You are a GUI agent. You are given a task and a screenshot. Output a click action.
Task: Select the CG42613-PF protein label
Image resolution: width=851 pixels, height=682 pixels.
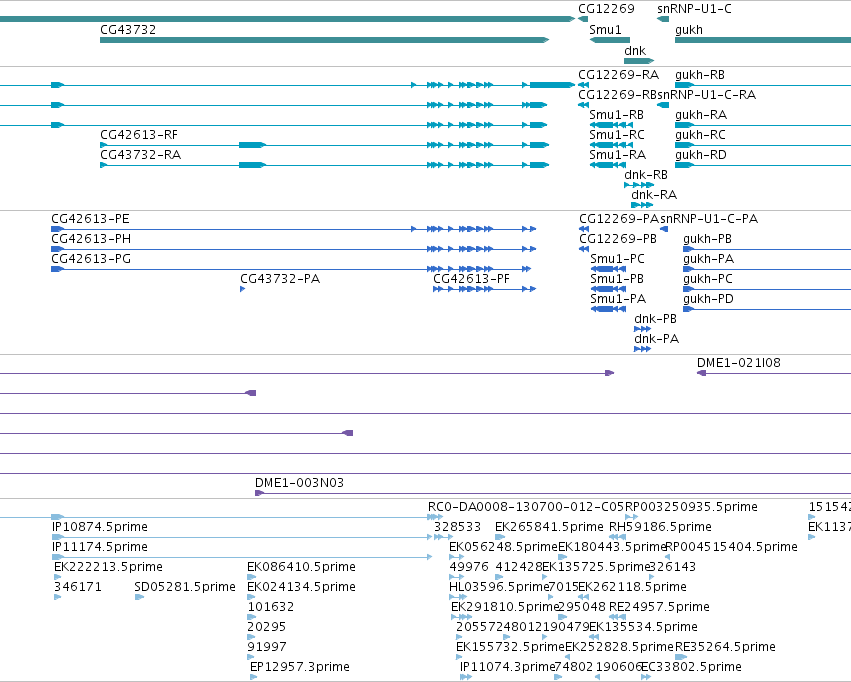[471, 279]
